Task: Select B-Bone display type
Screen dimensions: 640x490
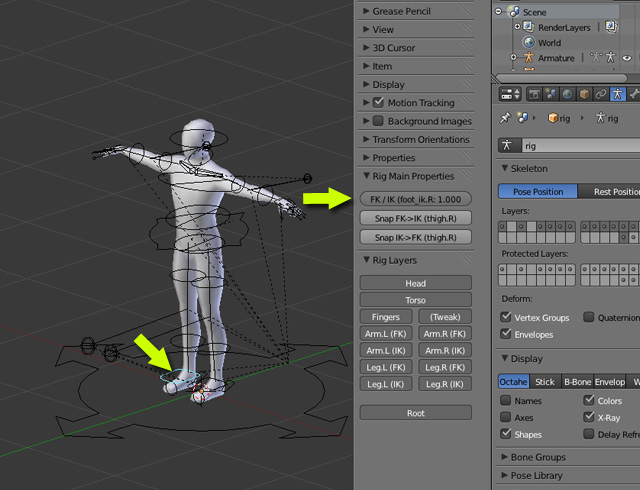Action: click(x=577, y=381)
